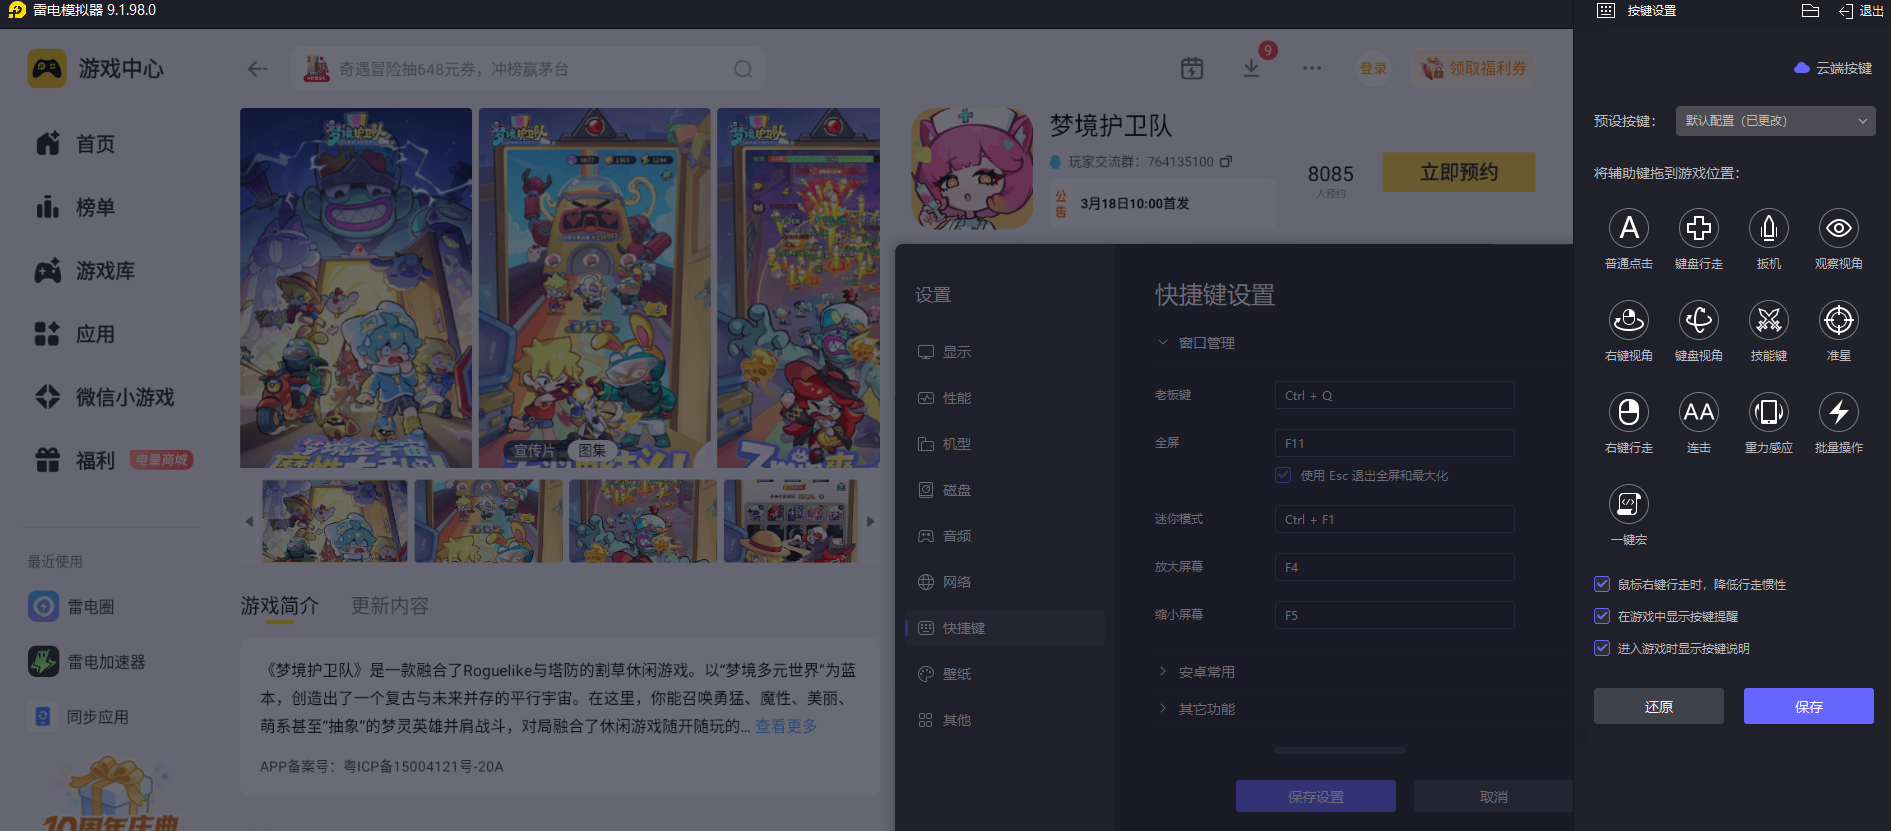The image size is (1891, 831).
Task: Select the 右键视角 right-click view icon
Action: click(1629, 320)
